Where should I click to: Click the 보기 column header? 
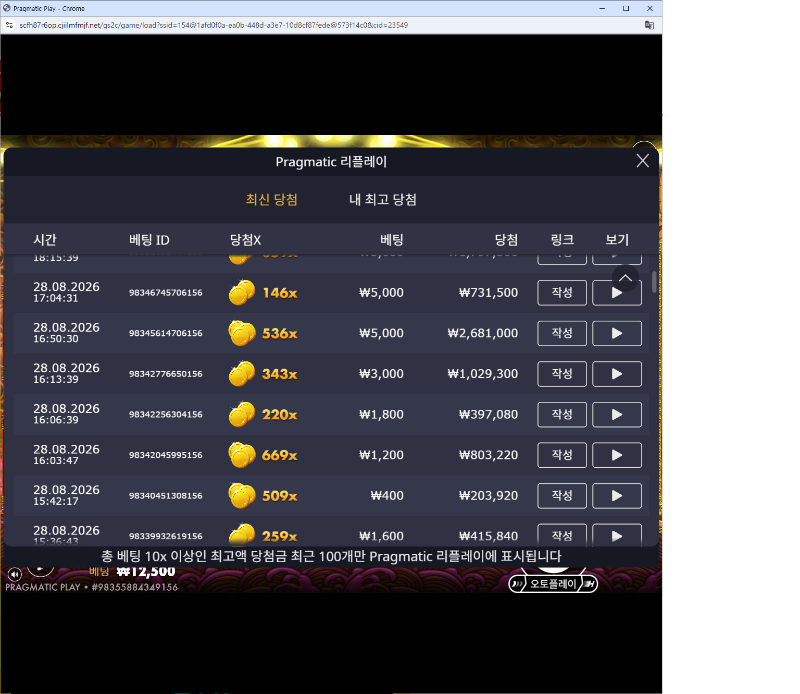click(617, 240)
